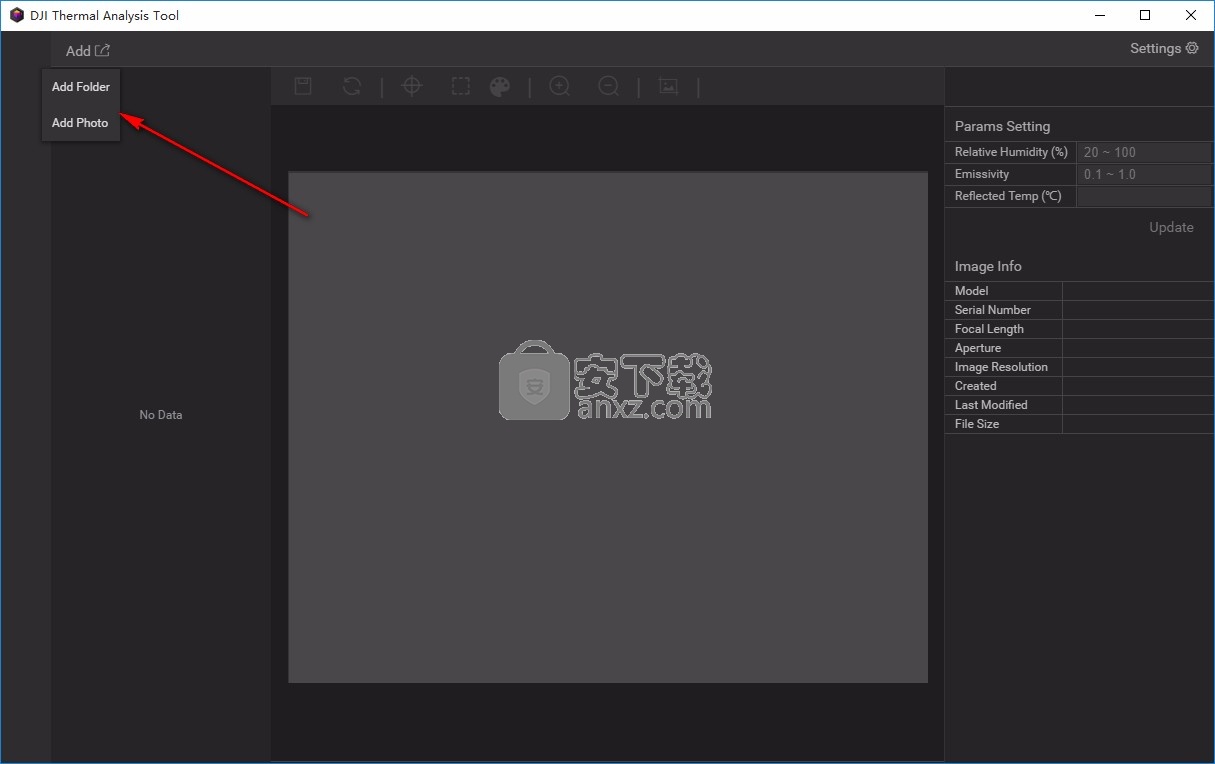Image resolution: width=1215 pixels, height=764 pixels.
Task: Click the 'Emissivity' label
Action: pos(982,174)
